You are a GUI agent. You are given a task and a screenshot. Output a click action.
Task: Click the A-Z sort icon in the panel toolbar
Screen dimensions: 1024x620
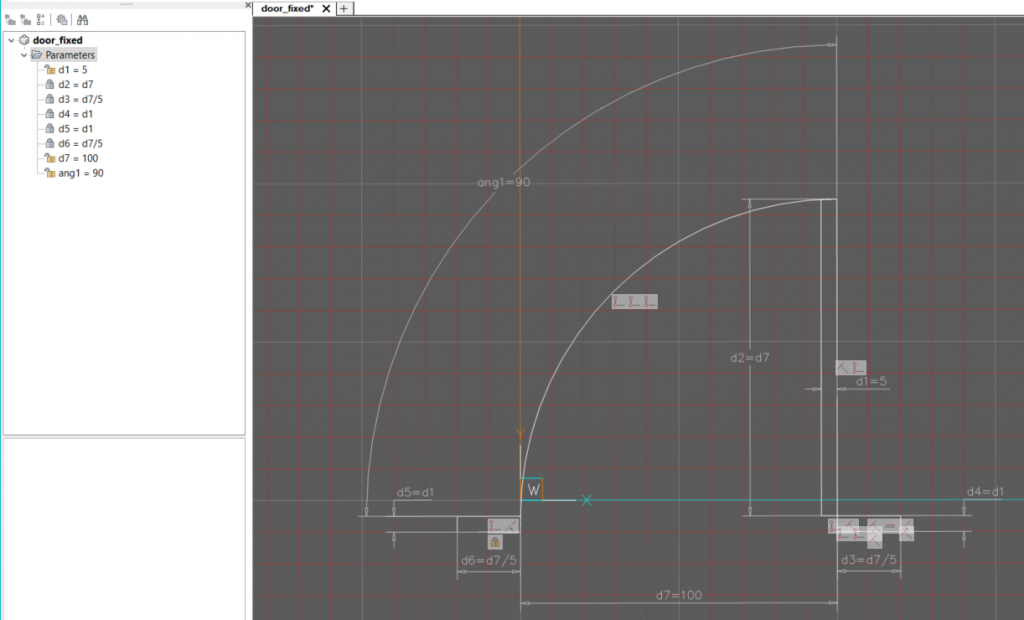coord(40,20)
